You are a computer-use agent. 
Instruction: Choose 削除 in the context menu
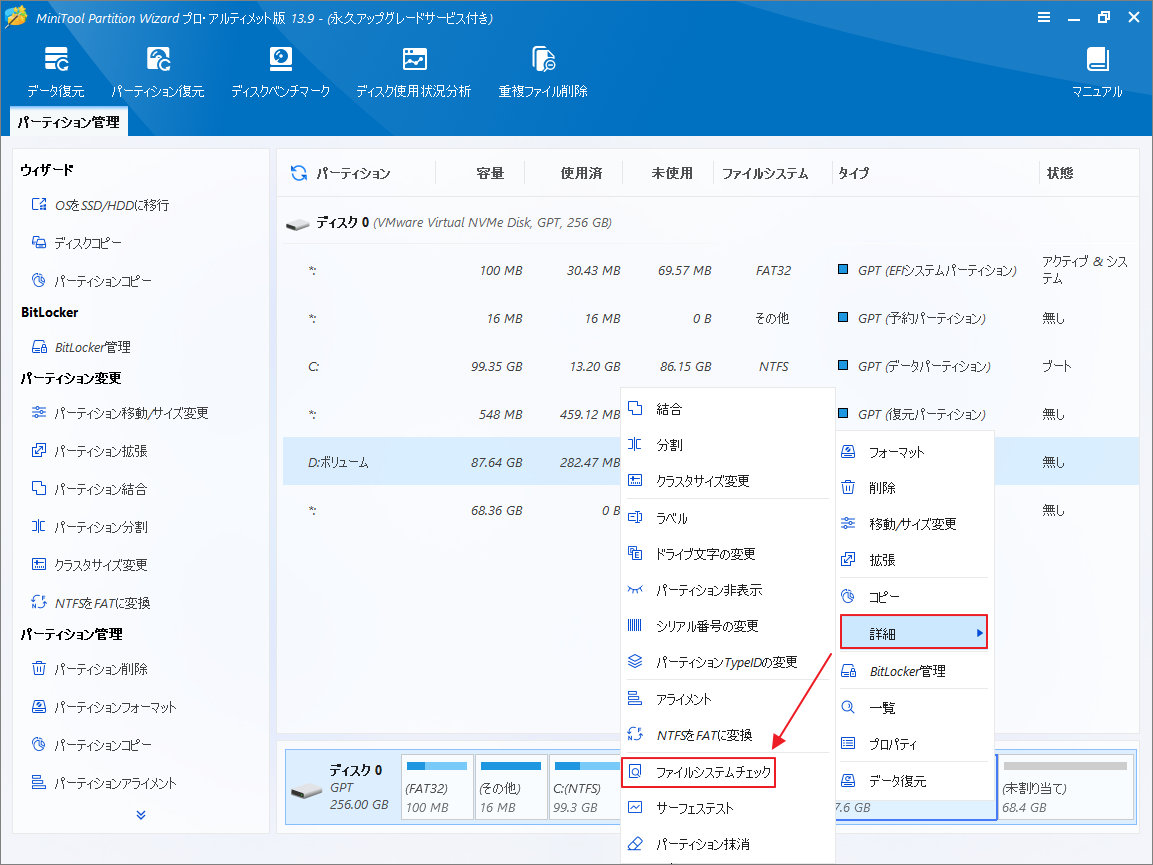point(914,488)
